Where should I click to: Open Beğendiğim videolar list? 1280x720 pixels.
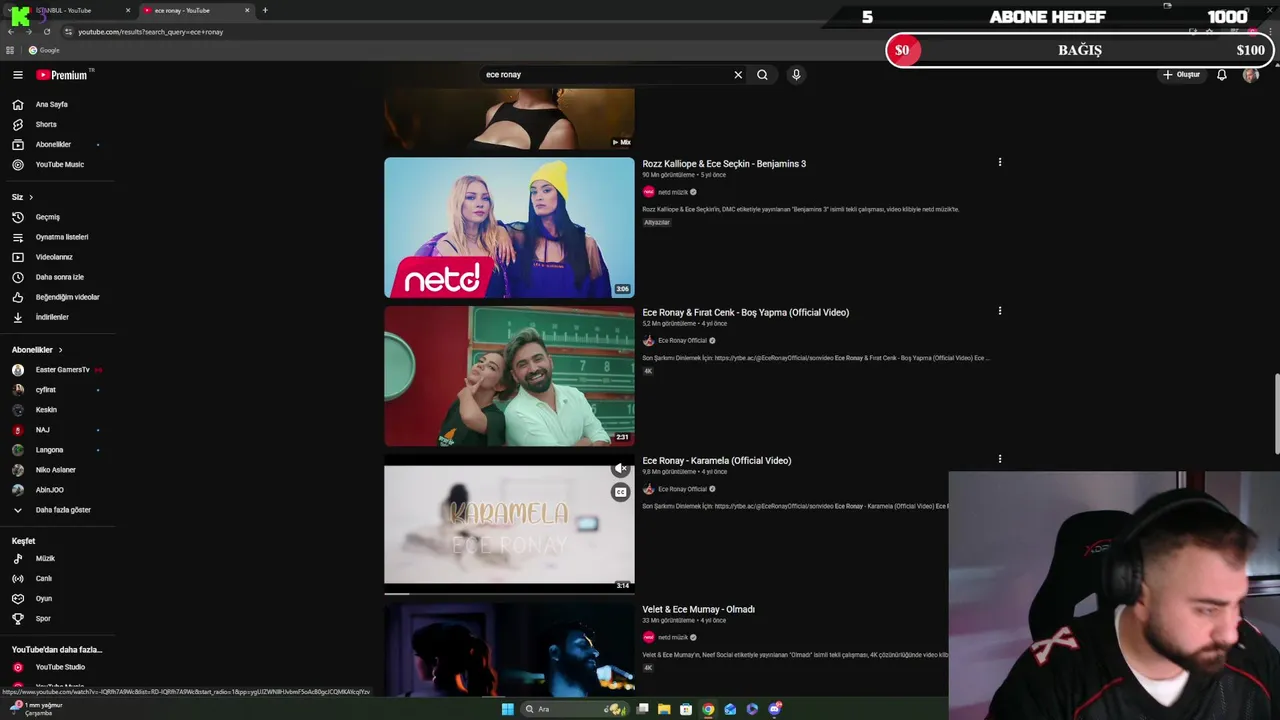[56, 297]
